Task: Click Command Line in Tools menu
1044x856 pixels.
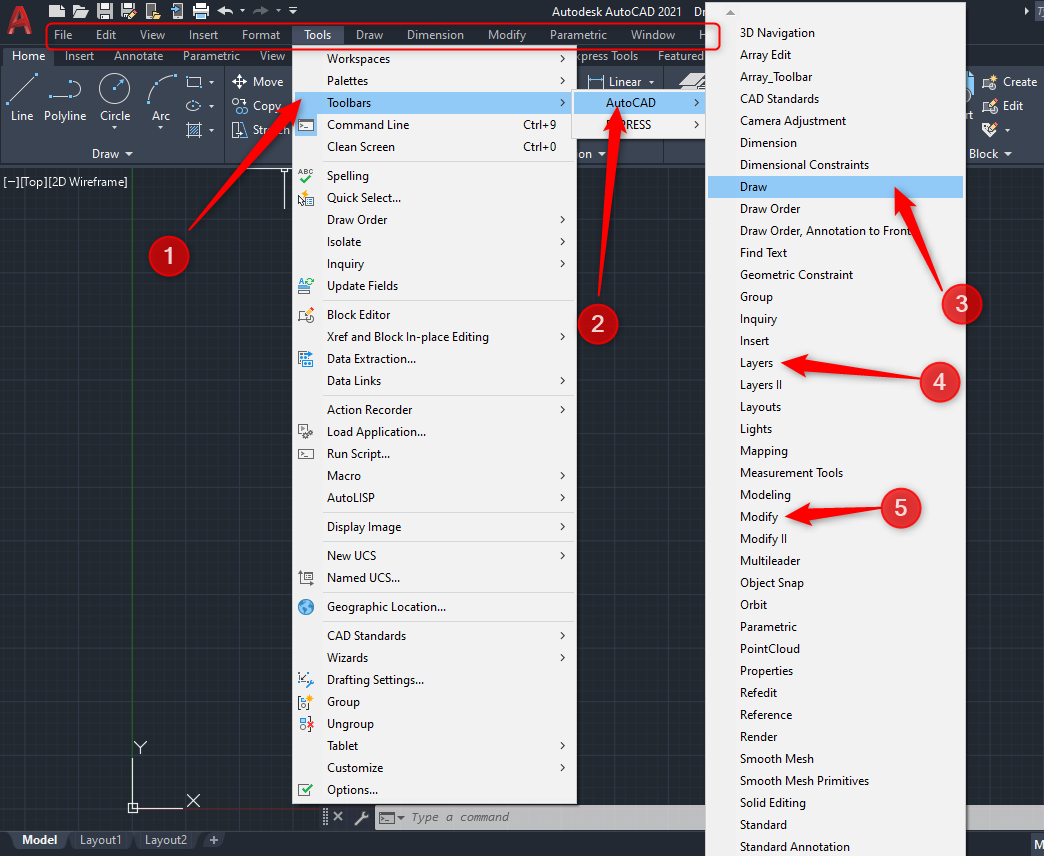Action: pyautogui.click(x=434, y=124)
